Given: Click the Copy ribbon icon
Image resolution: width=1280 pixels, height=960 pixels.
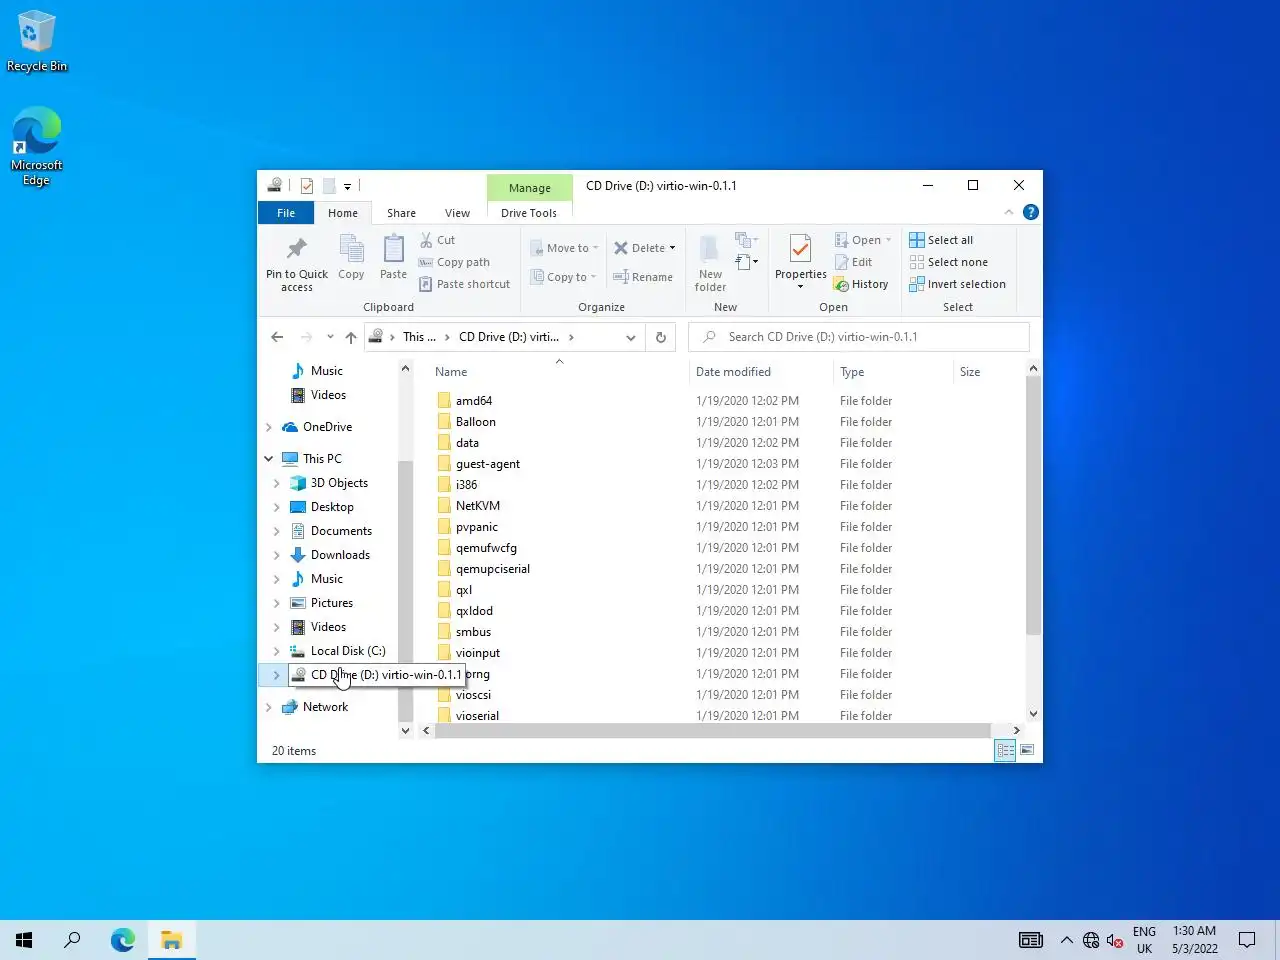Looking at the screenshot, I should click(x=351, y=249).
